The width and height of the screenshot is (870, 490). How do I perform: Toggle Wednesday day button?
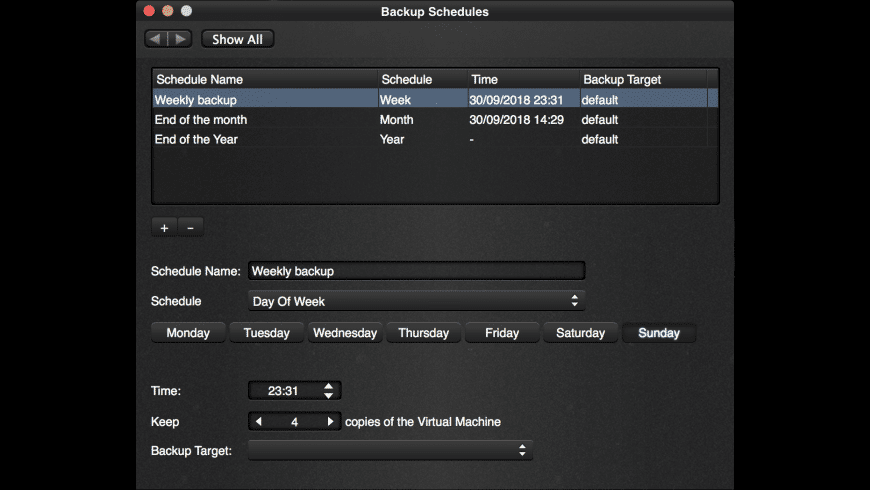345,333
